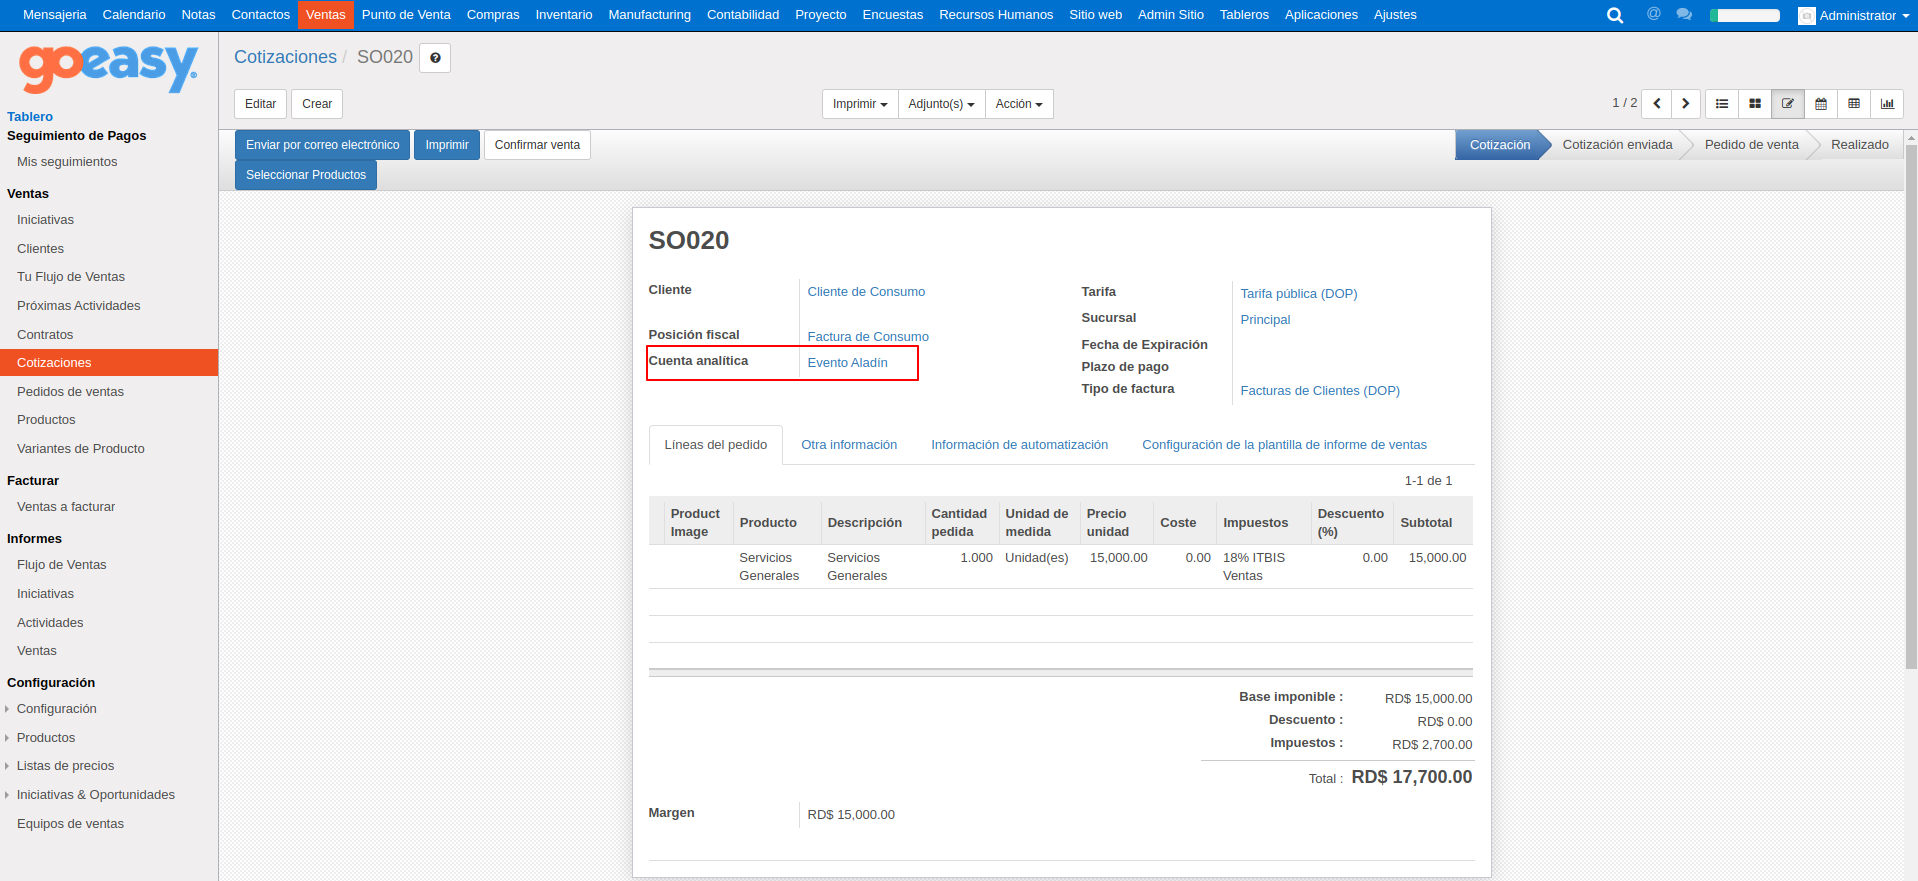Viewport: 1918px width, 881px height.
Task: Expand Iniciativas & Oportunidades item
Action: click(95, 795)
